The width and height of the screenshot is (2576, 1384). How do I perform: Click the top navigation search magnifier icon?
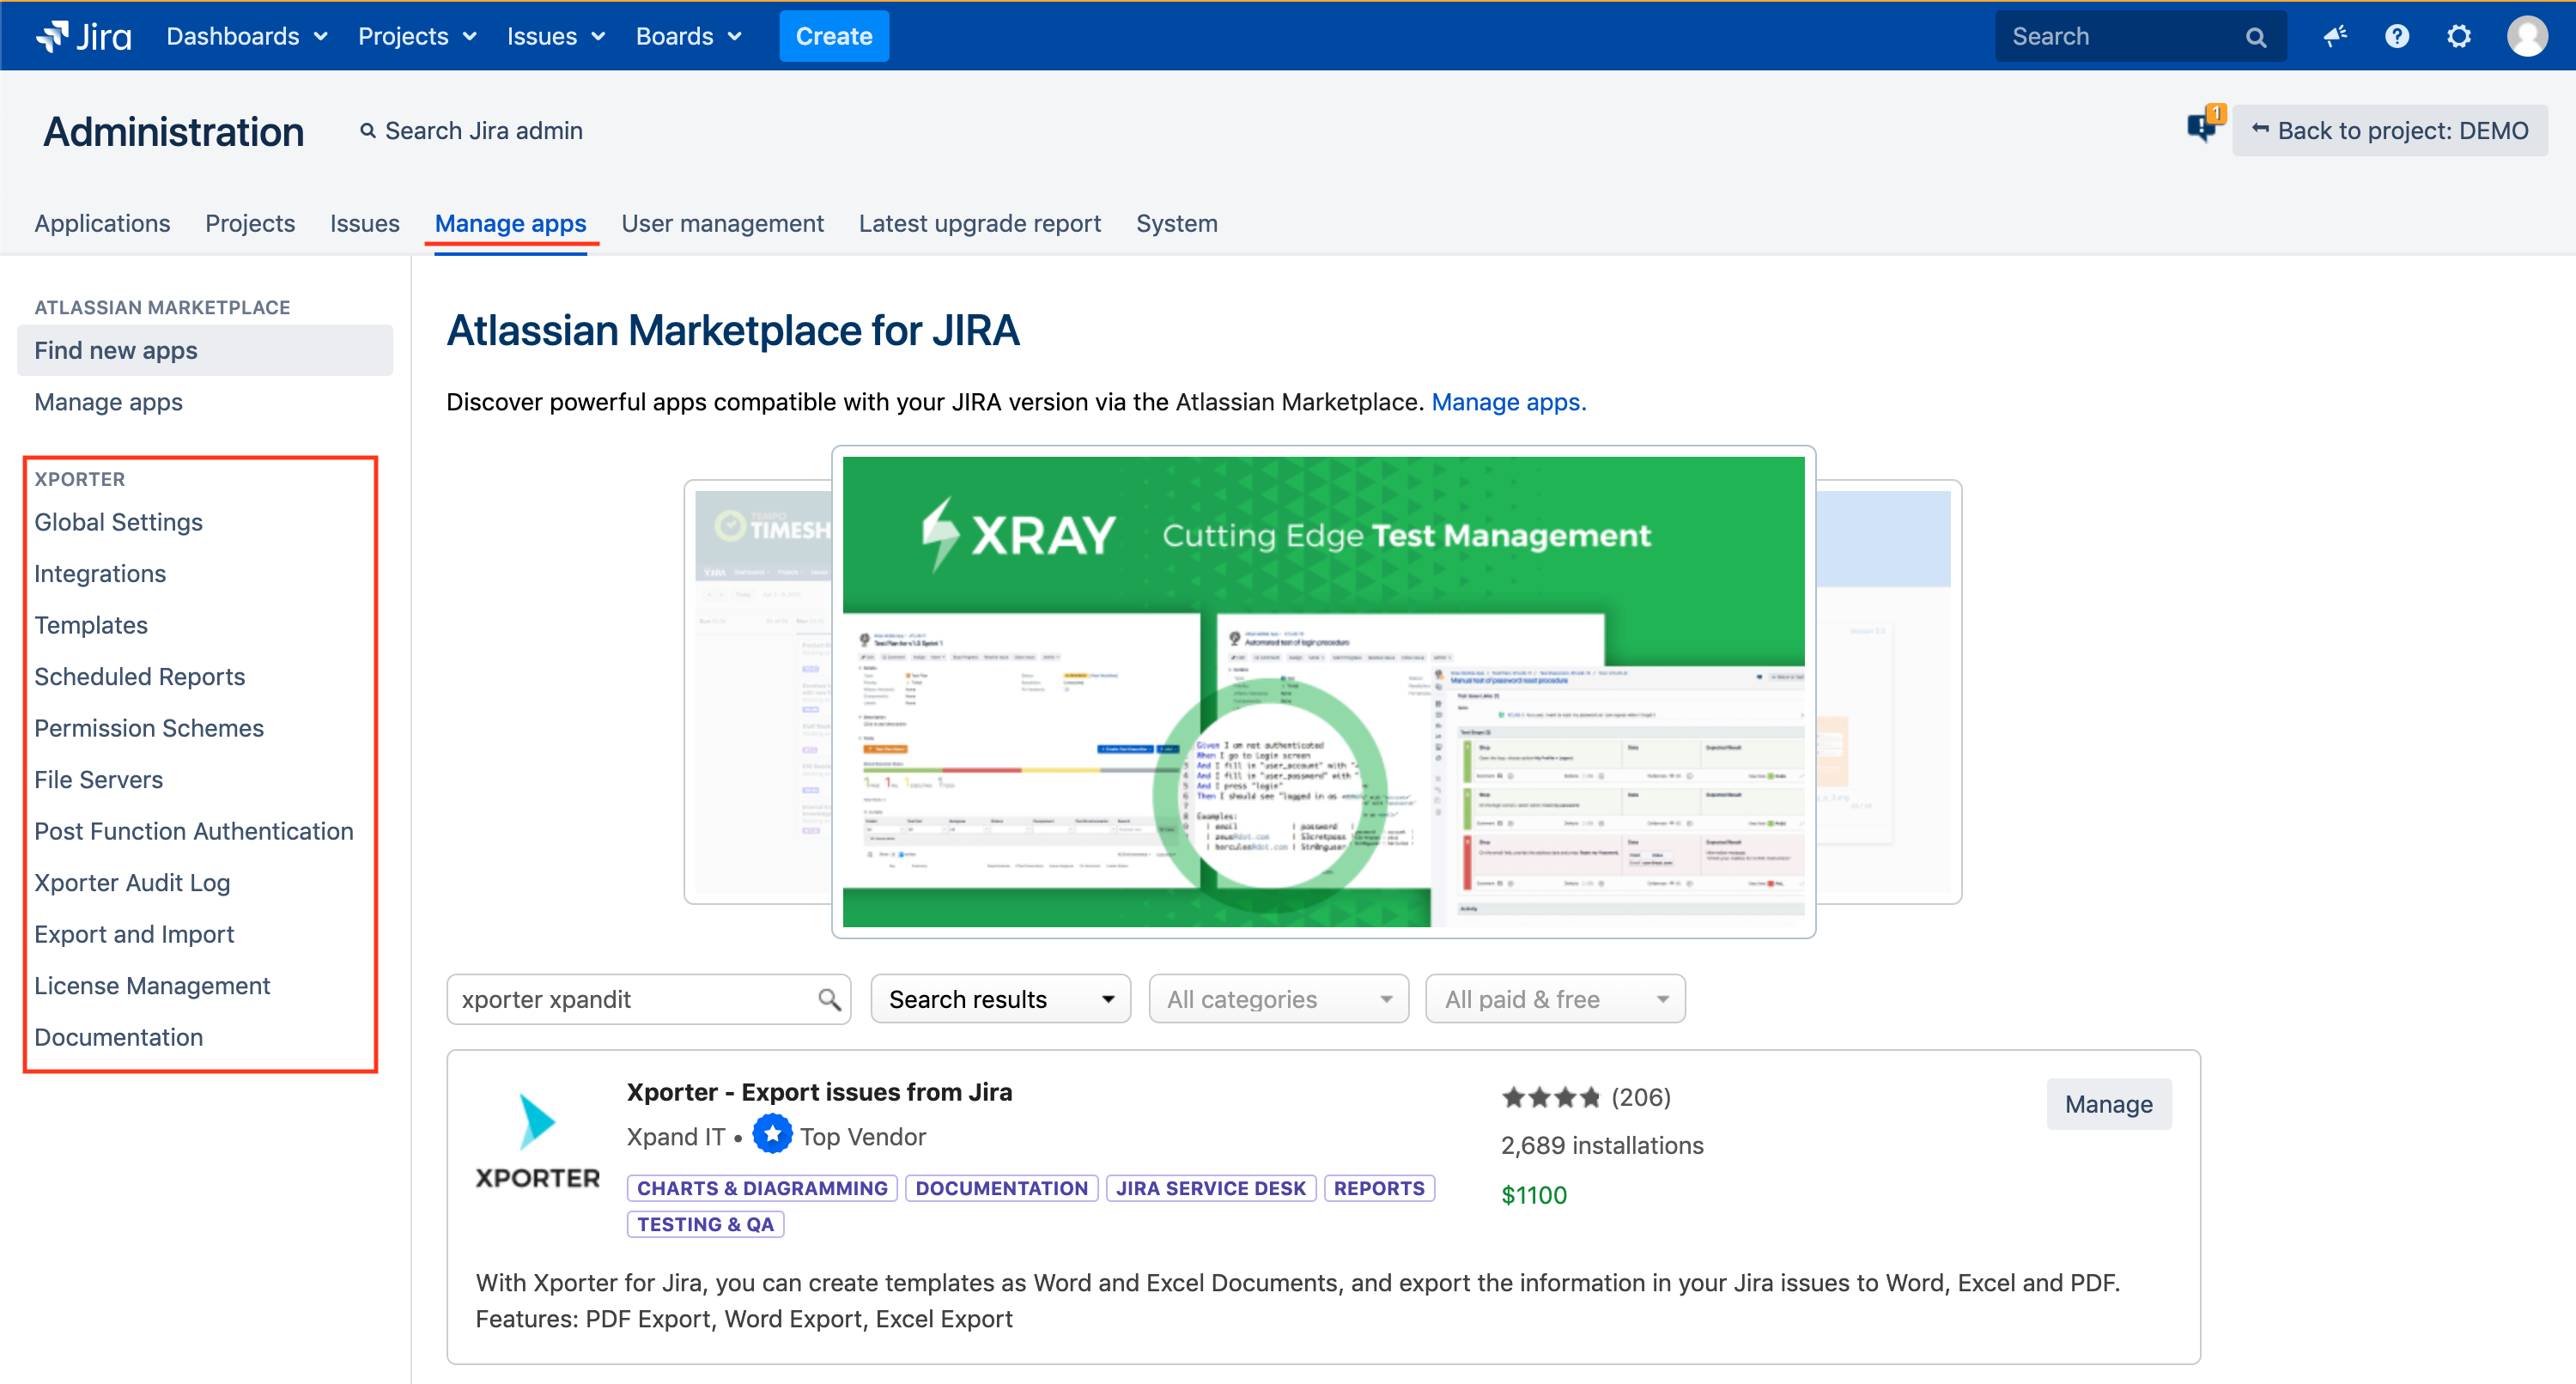2256,37
